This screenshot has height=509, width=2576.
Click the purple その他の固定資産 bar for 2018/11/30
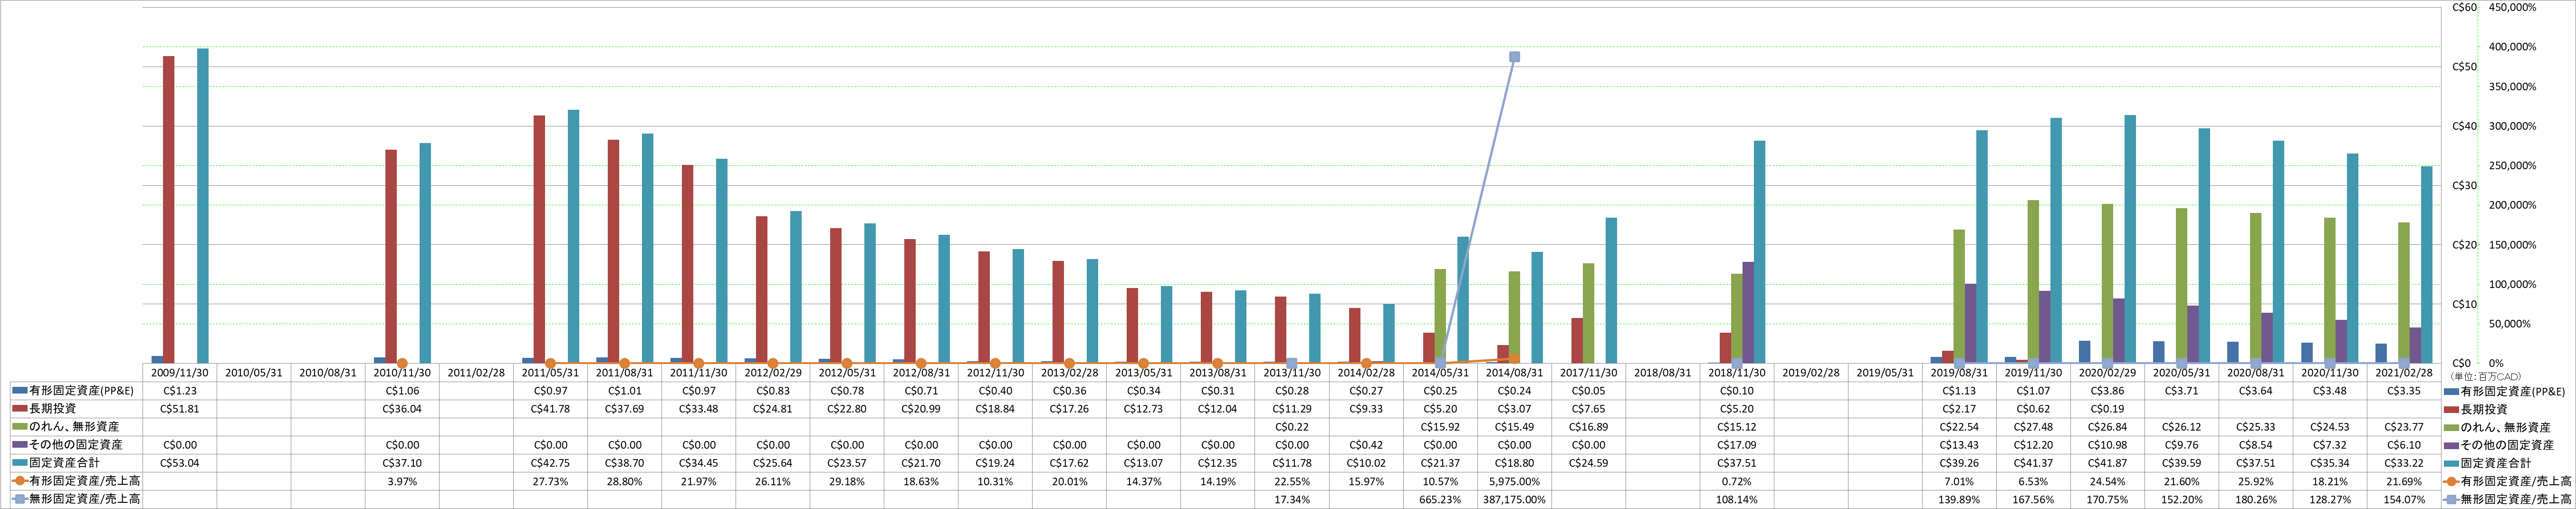pos(1748,312)
